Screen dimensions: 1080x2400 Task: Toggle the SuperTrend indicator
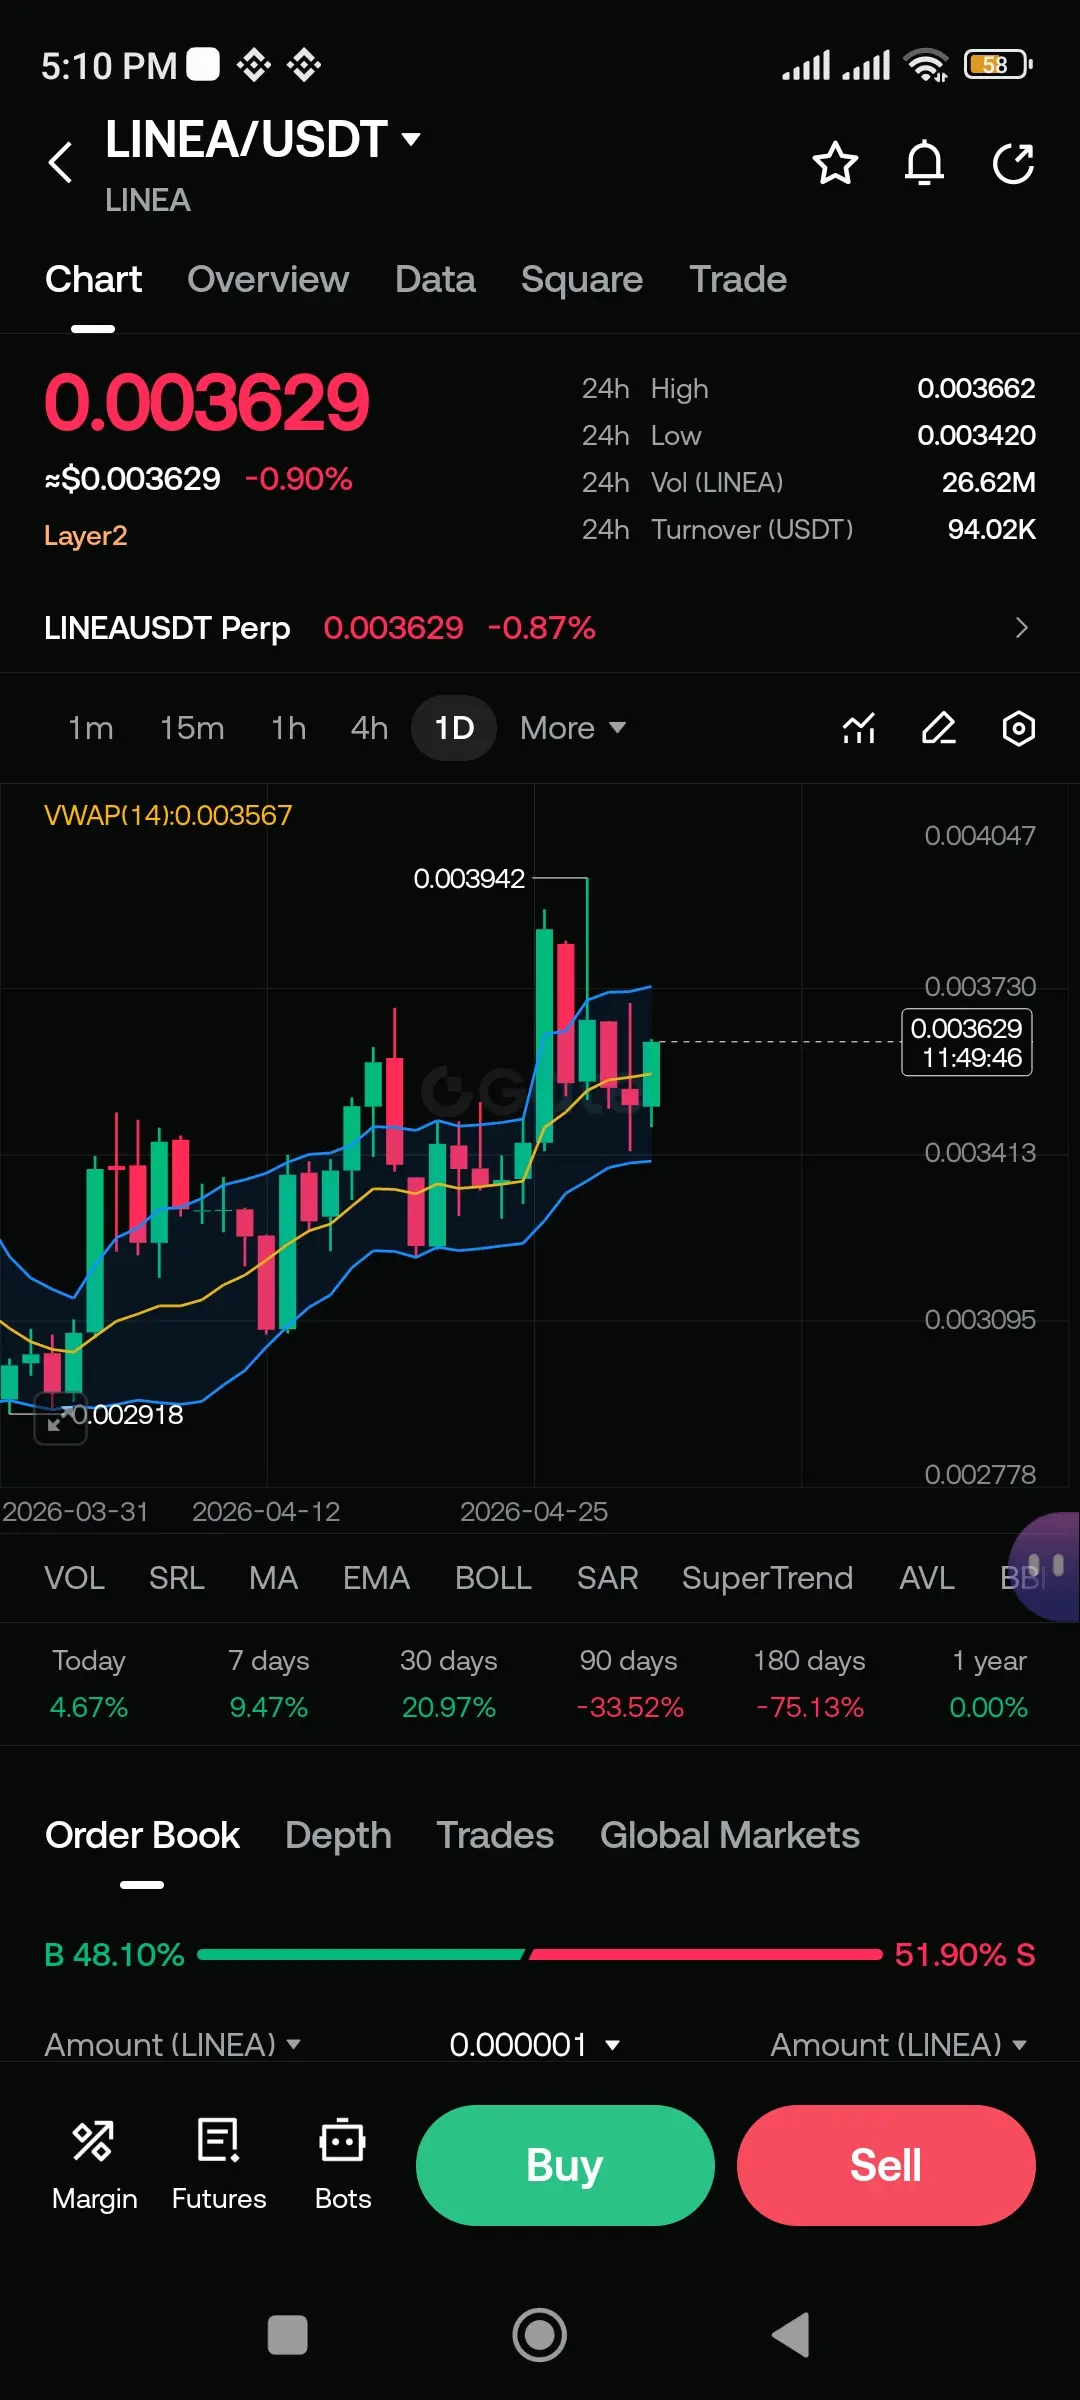pos(767,1578)
